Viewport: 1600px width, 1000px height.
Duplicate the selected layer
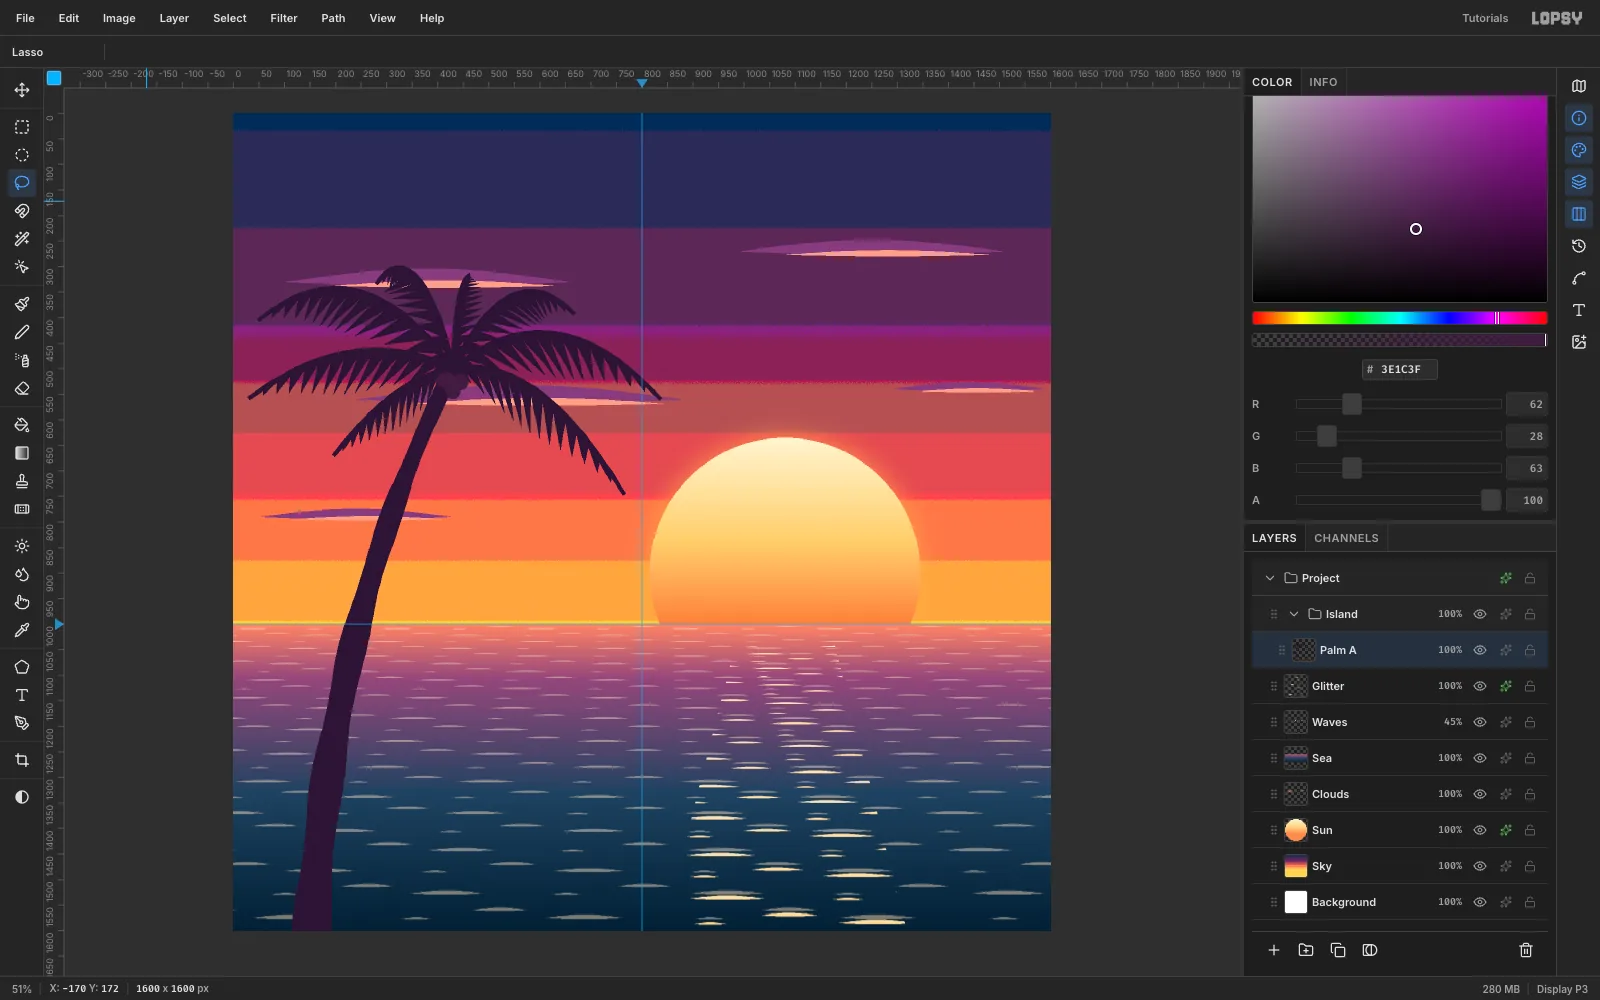1338,950
